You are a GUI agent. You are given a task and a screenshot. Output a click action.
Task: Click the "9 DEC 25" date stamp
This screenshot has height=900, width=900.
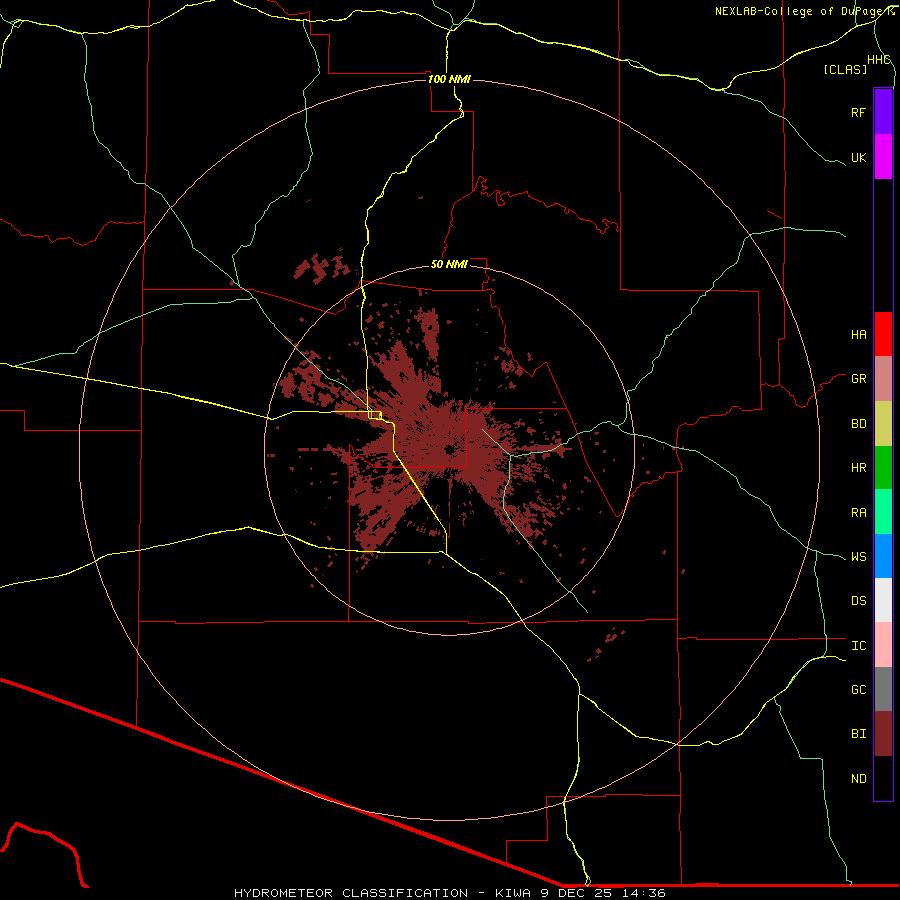pos(576,893)
